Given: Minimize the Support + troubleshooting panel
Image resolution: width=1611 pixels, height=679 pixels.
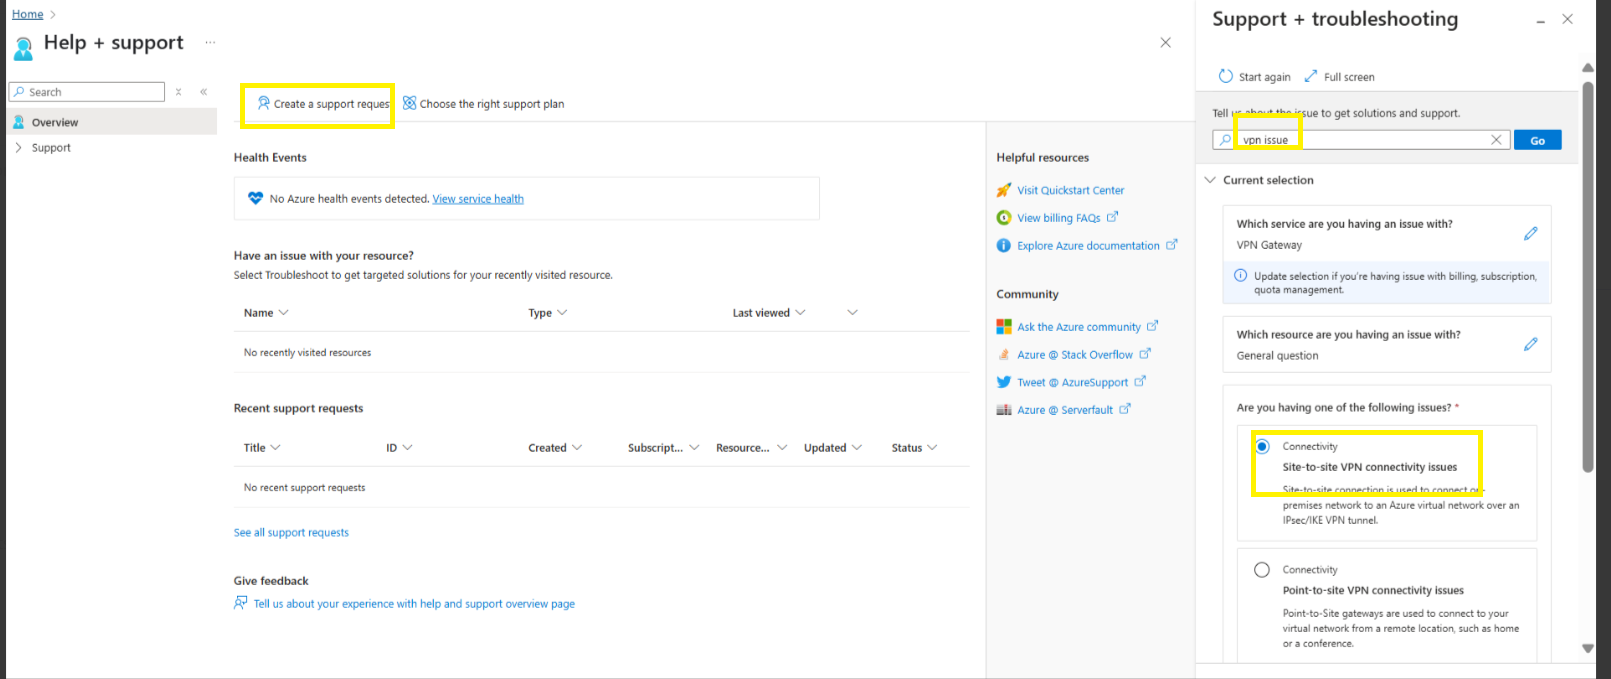Looking at the screenshot, I should coord(1541,21).
